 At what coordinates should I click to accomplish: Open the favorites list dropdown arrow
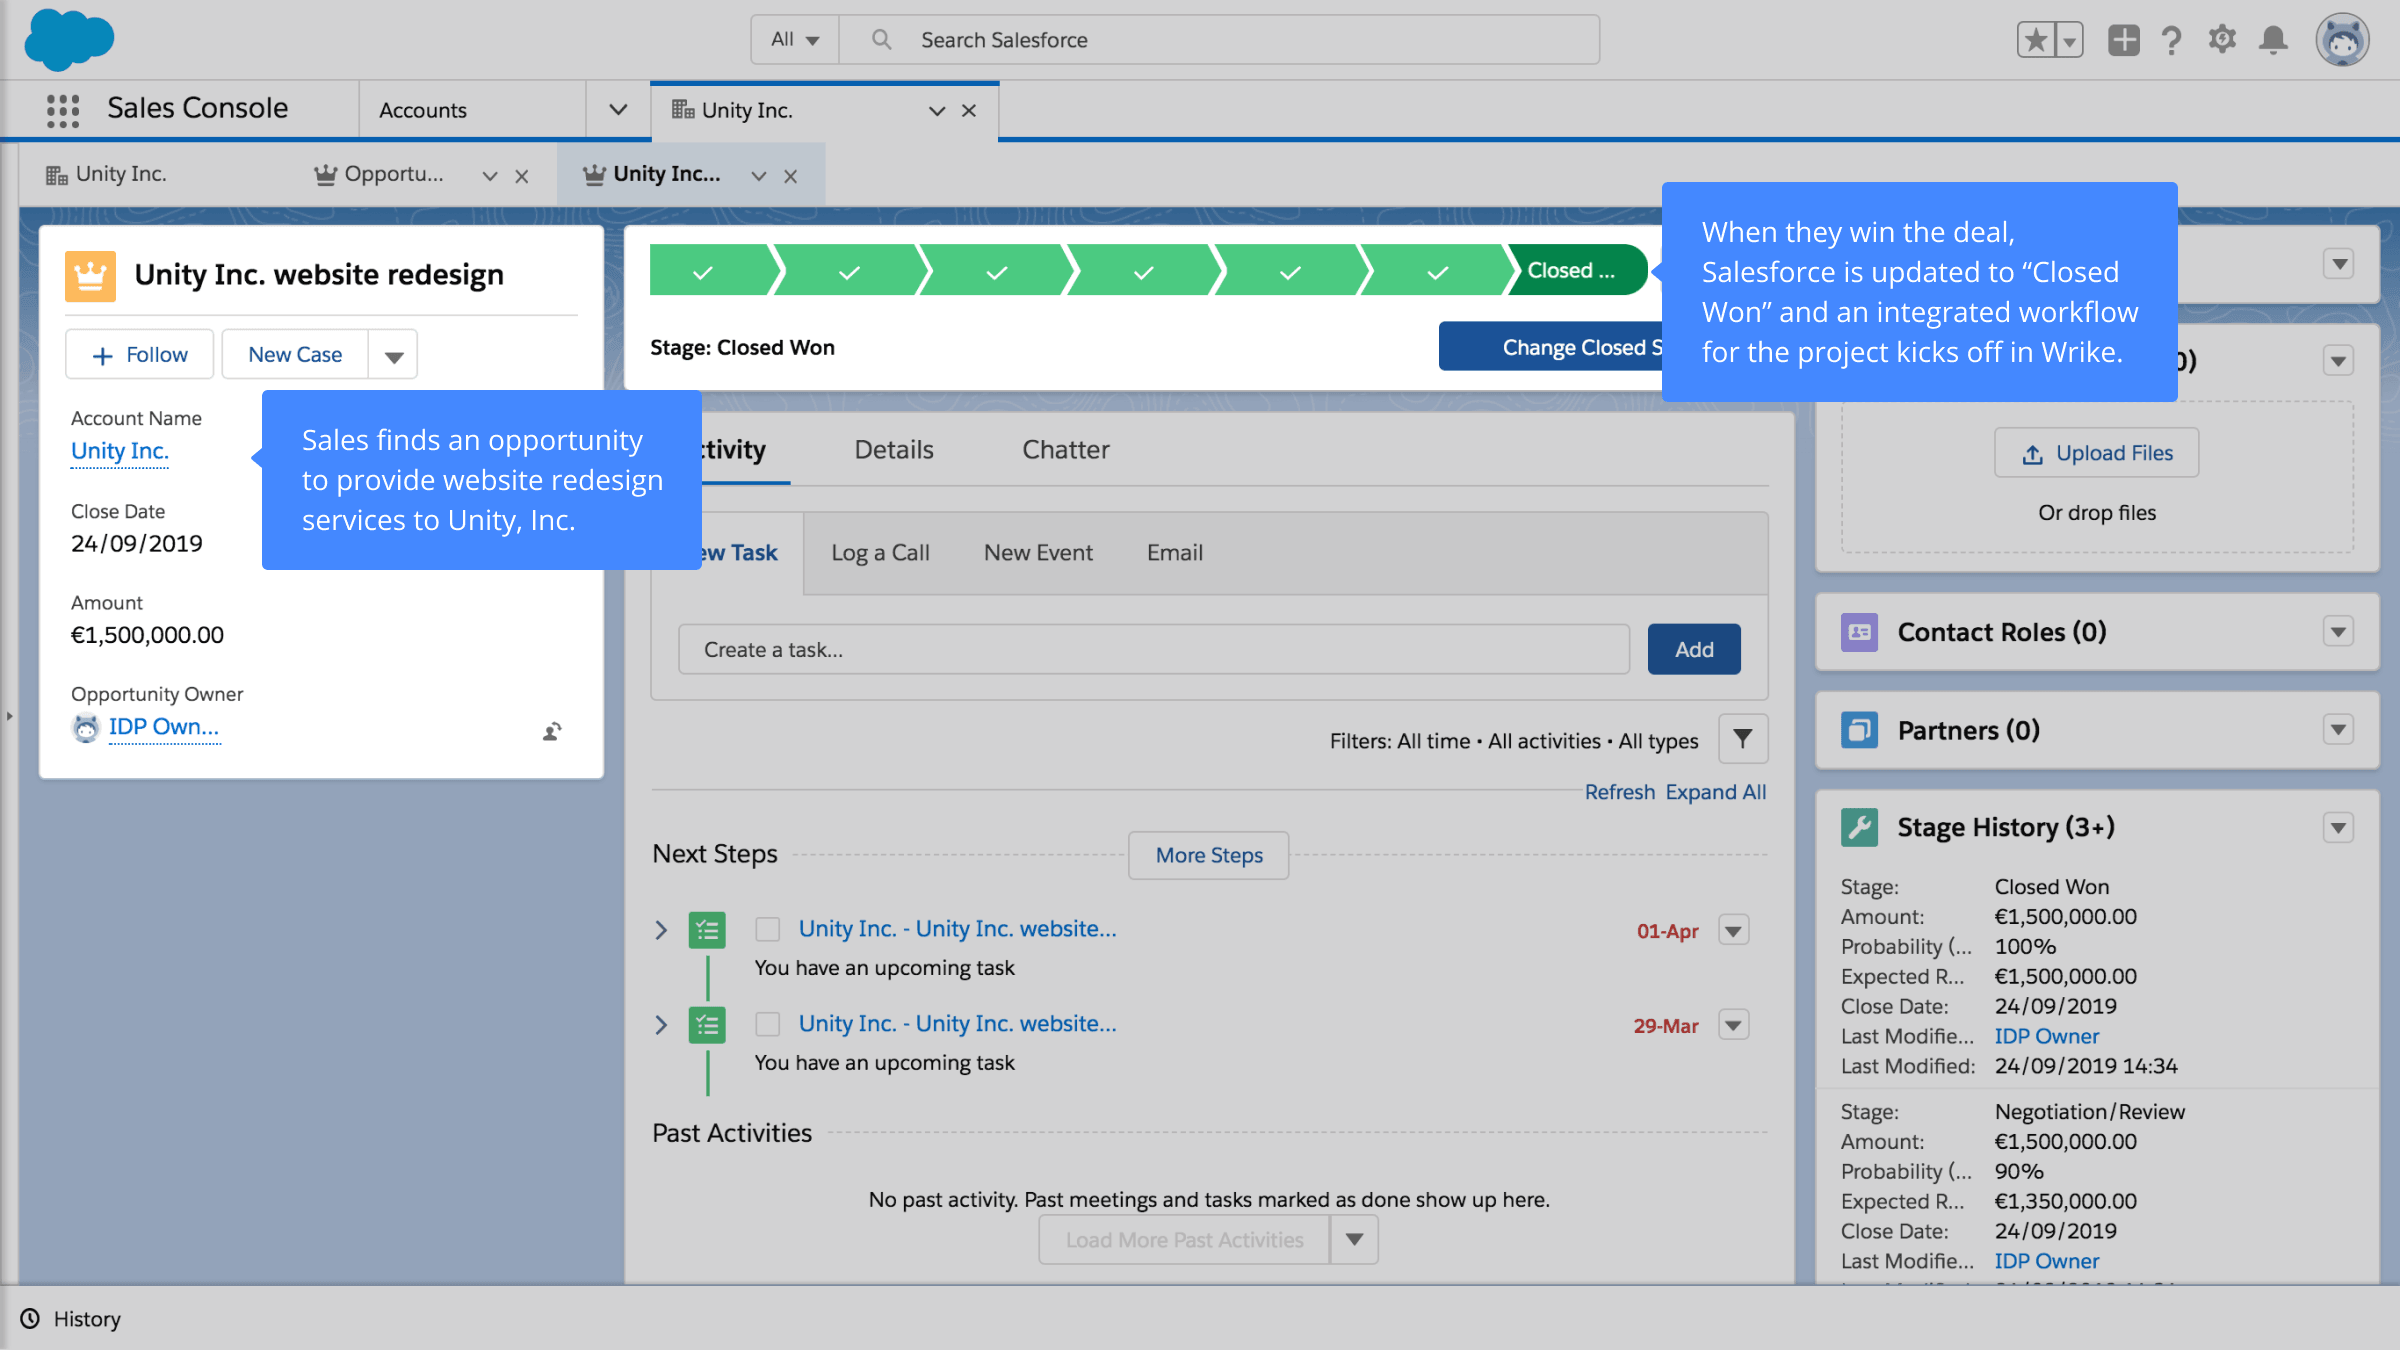pyautogui.click(x=2070, y=40)
